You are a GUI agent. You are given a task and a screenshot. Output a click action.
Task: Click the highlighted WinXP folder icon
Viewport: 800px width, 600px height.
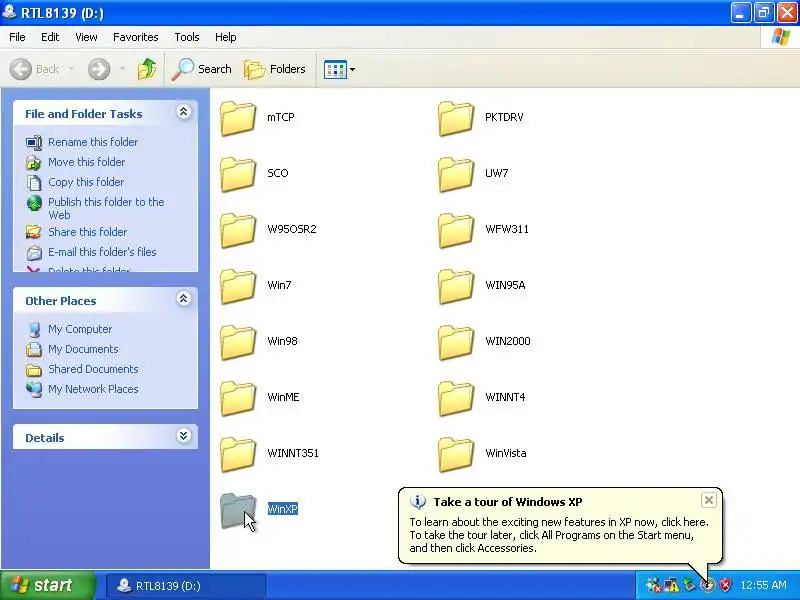point(238,511)
